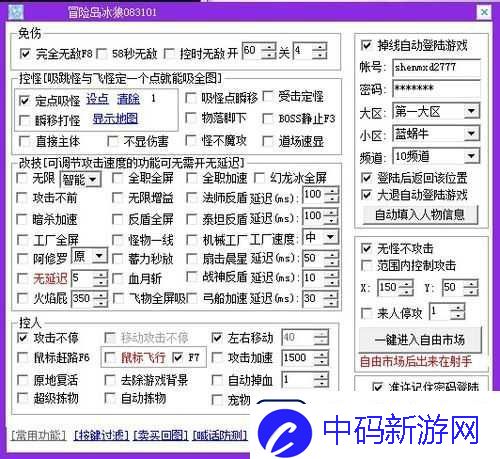The width and height of the screenshot is (500, 459).
Task: Enable 吸怪点瞬移 checkbox
Action: click(190, 98)
